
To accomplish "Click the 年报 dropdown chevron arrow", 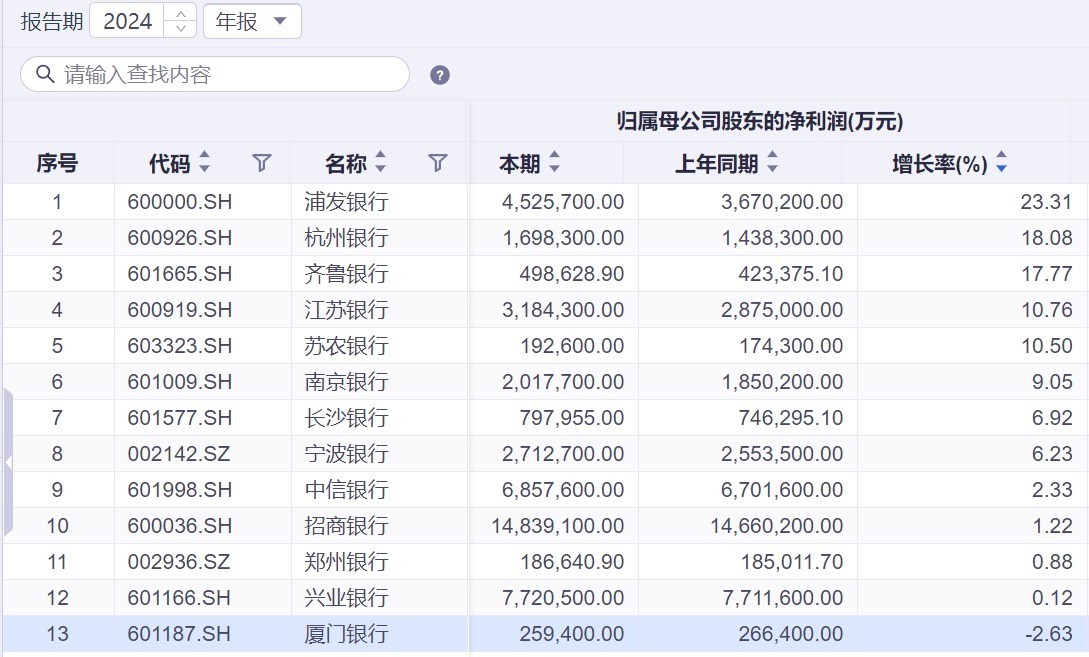I will (x=282, y=21).
